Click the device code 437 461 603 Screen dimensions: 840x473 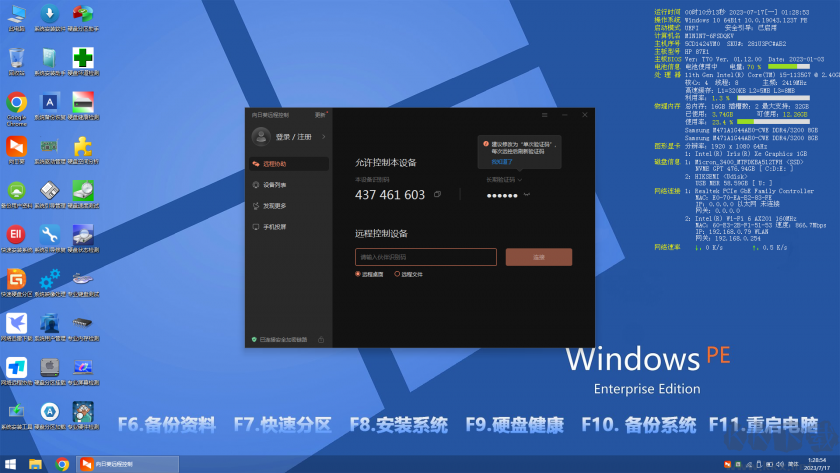point(389,195)
